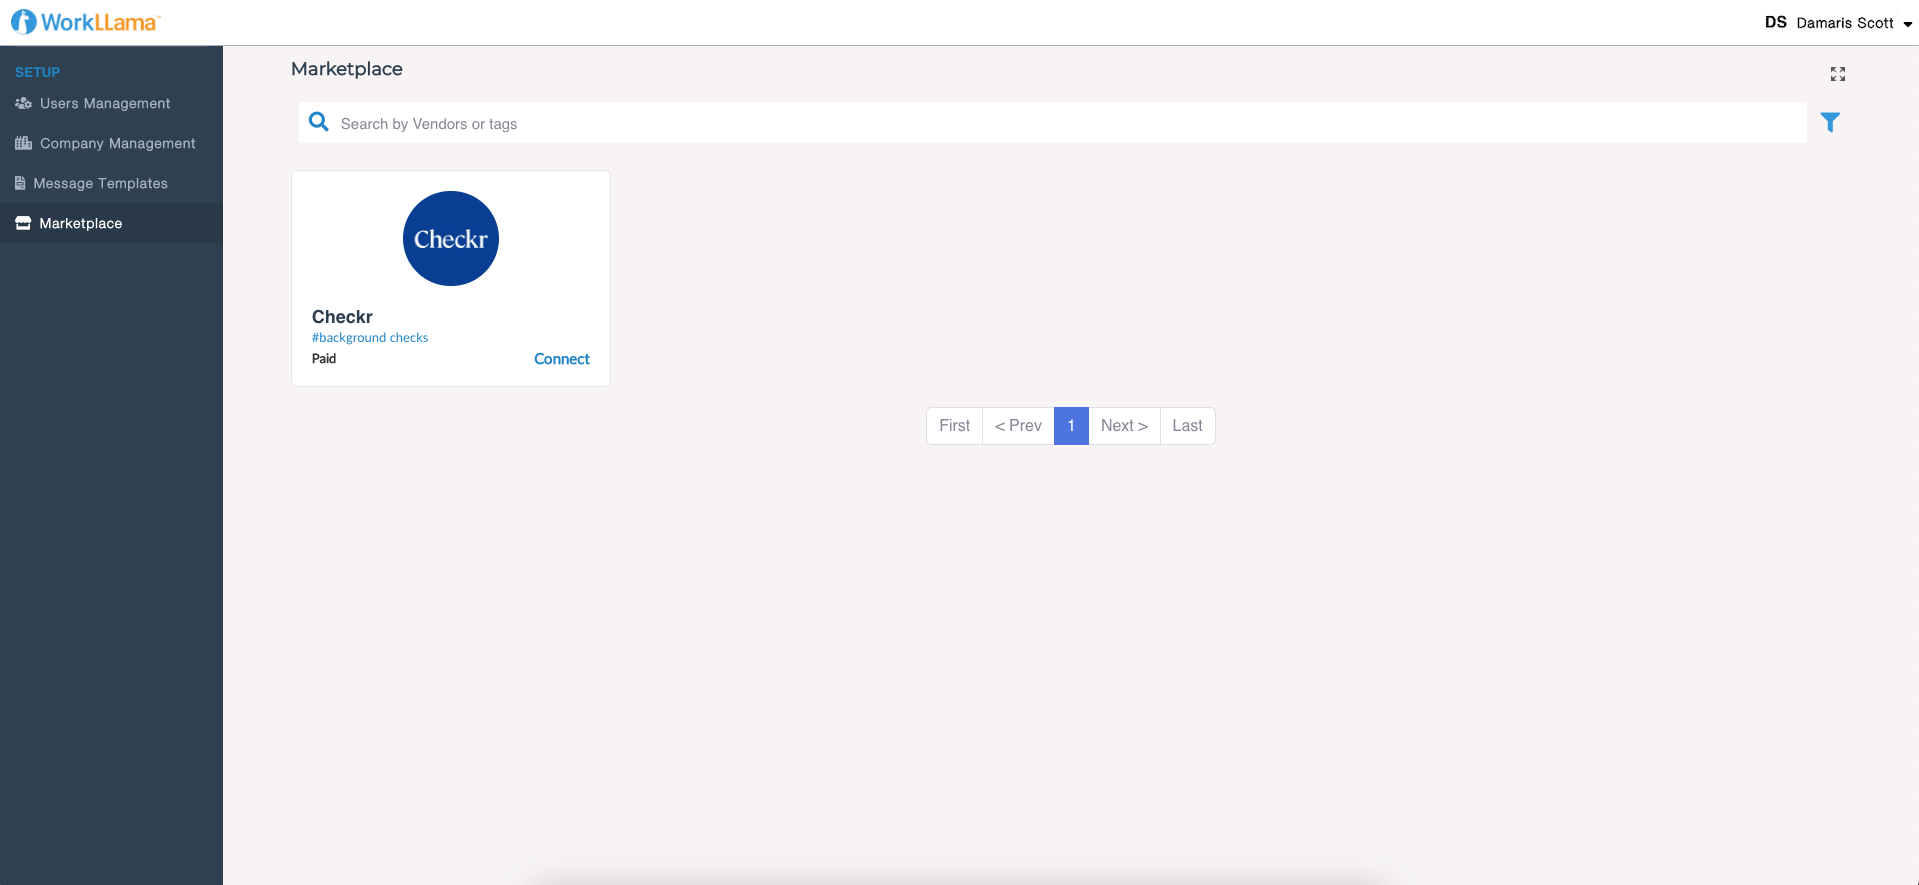Toggle fullscreen with the expand icon
1919x885 pixels.
coord(1837,74)
